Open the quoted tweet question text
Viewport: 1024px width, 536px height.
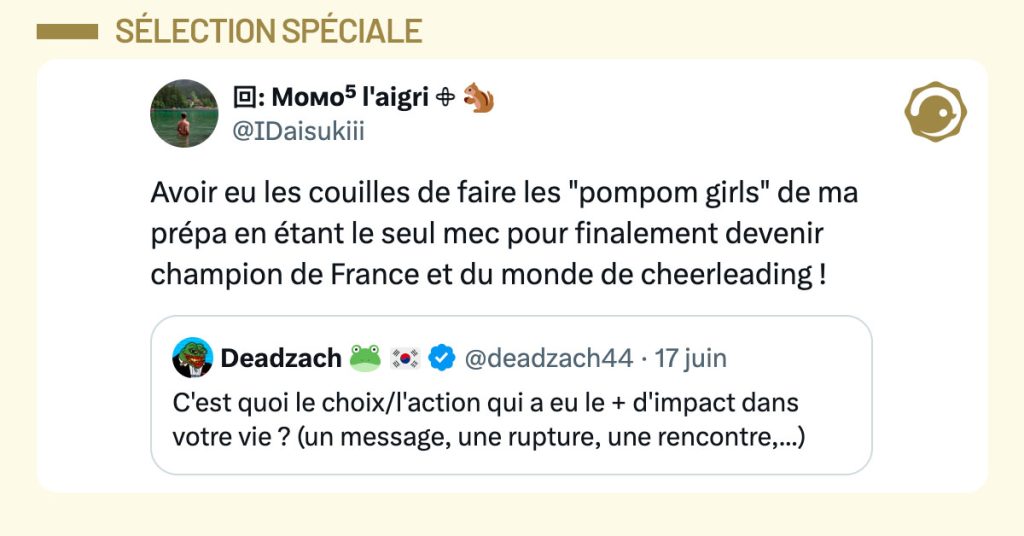pos(489,419)
